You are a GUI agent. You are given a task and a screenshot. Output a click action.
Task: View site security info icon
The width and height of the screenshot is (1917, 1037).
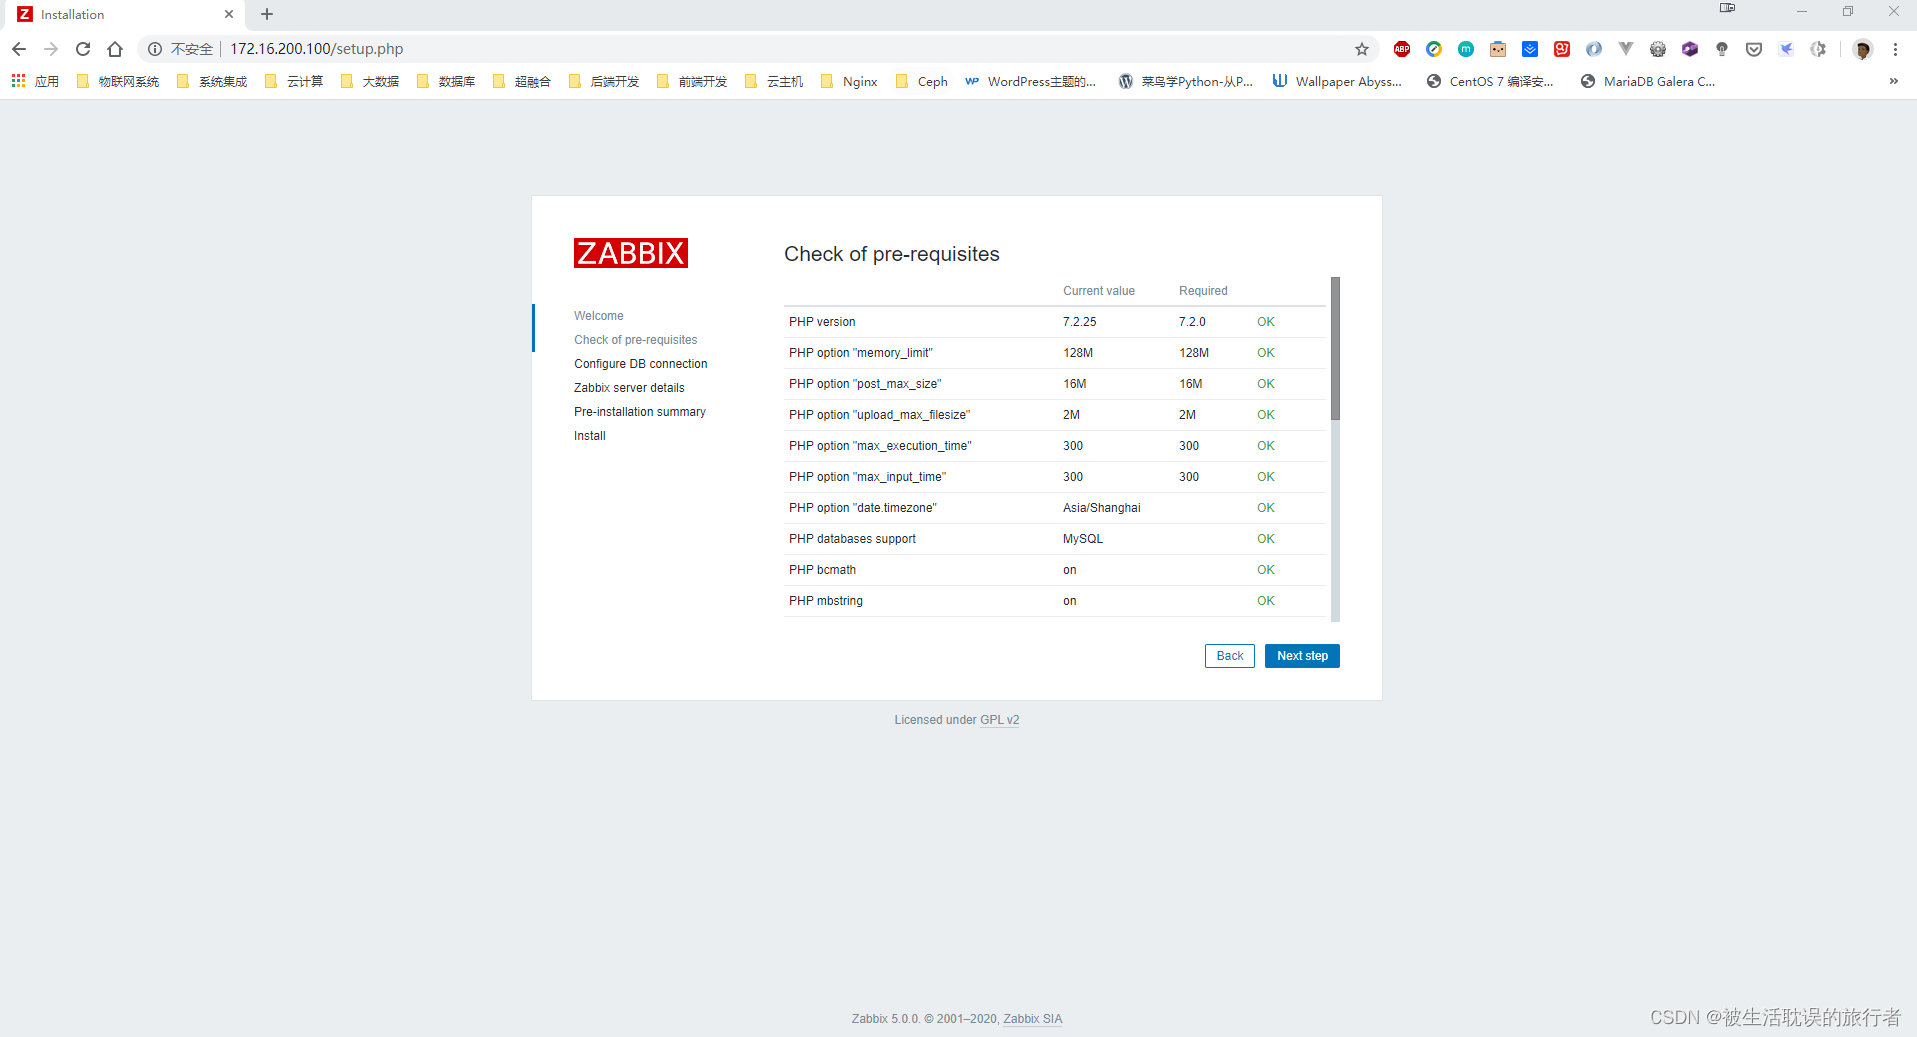(155, 49)
